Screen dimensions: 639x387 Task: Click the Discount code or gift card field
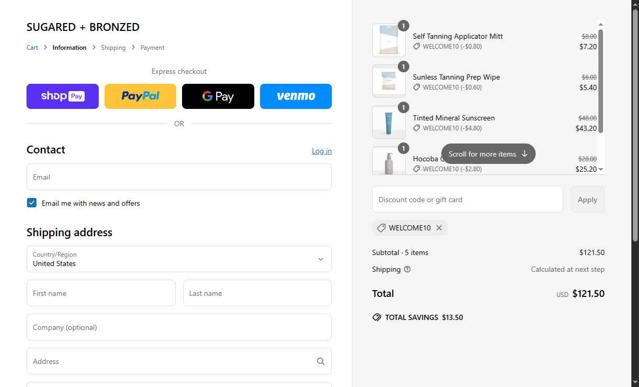467,200
